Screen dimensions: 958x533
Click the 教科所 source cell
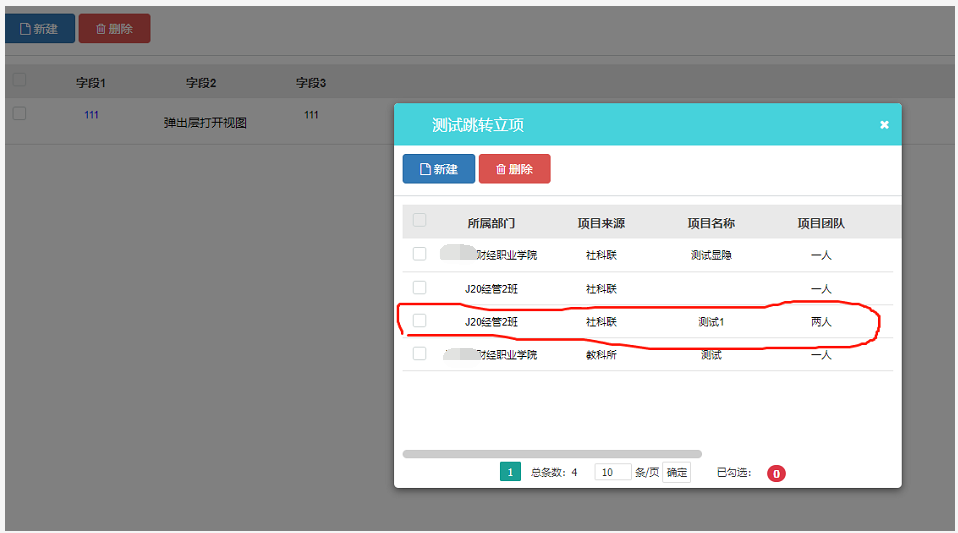pos(601,355)
